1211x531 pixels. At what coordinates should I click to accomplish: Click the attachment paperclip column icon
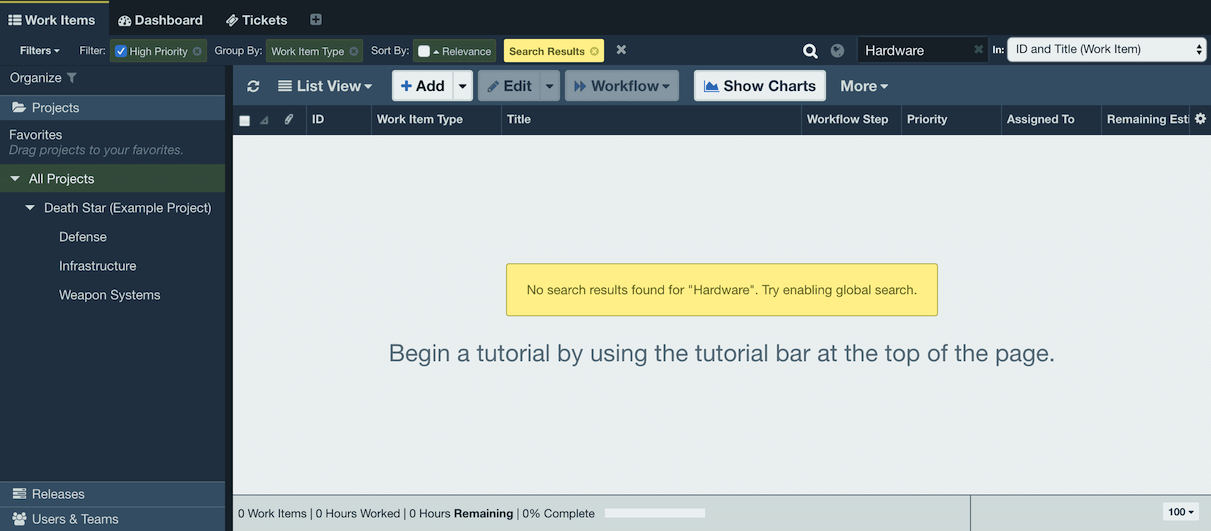coord(289,120)
